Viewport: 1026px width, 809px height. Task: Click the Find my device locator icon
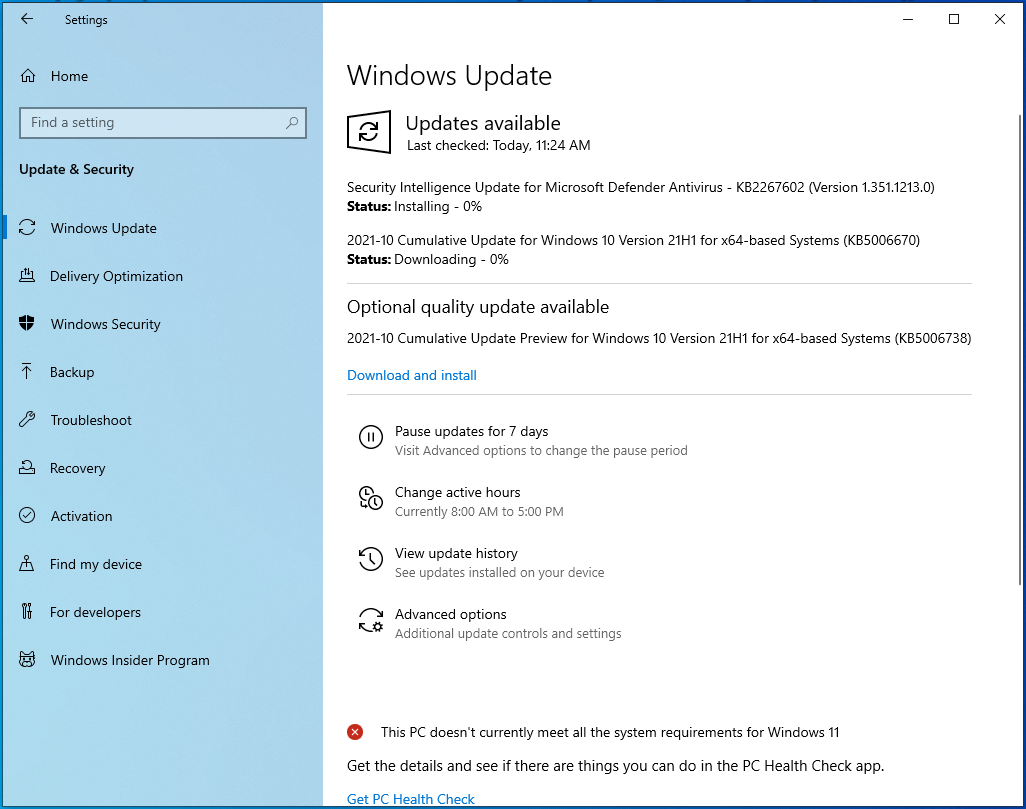[x=29, y=564]
